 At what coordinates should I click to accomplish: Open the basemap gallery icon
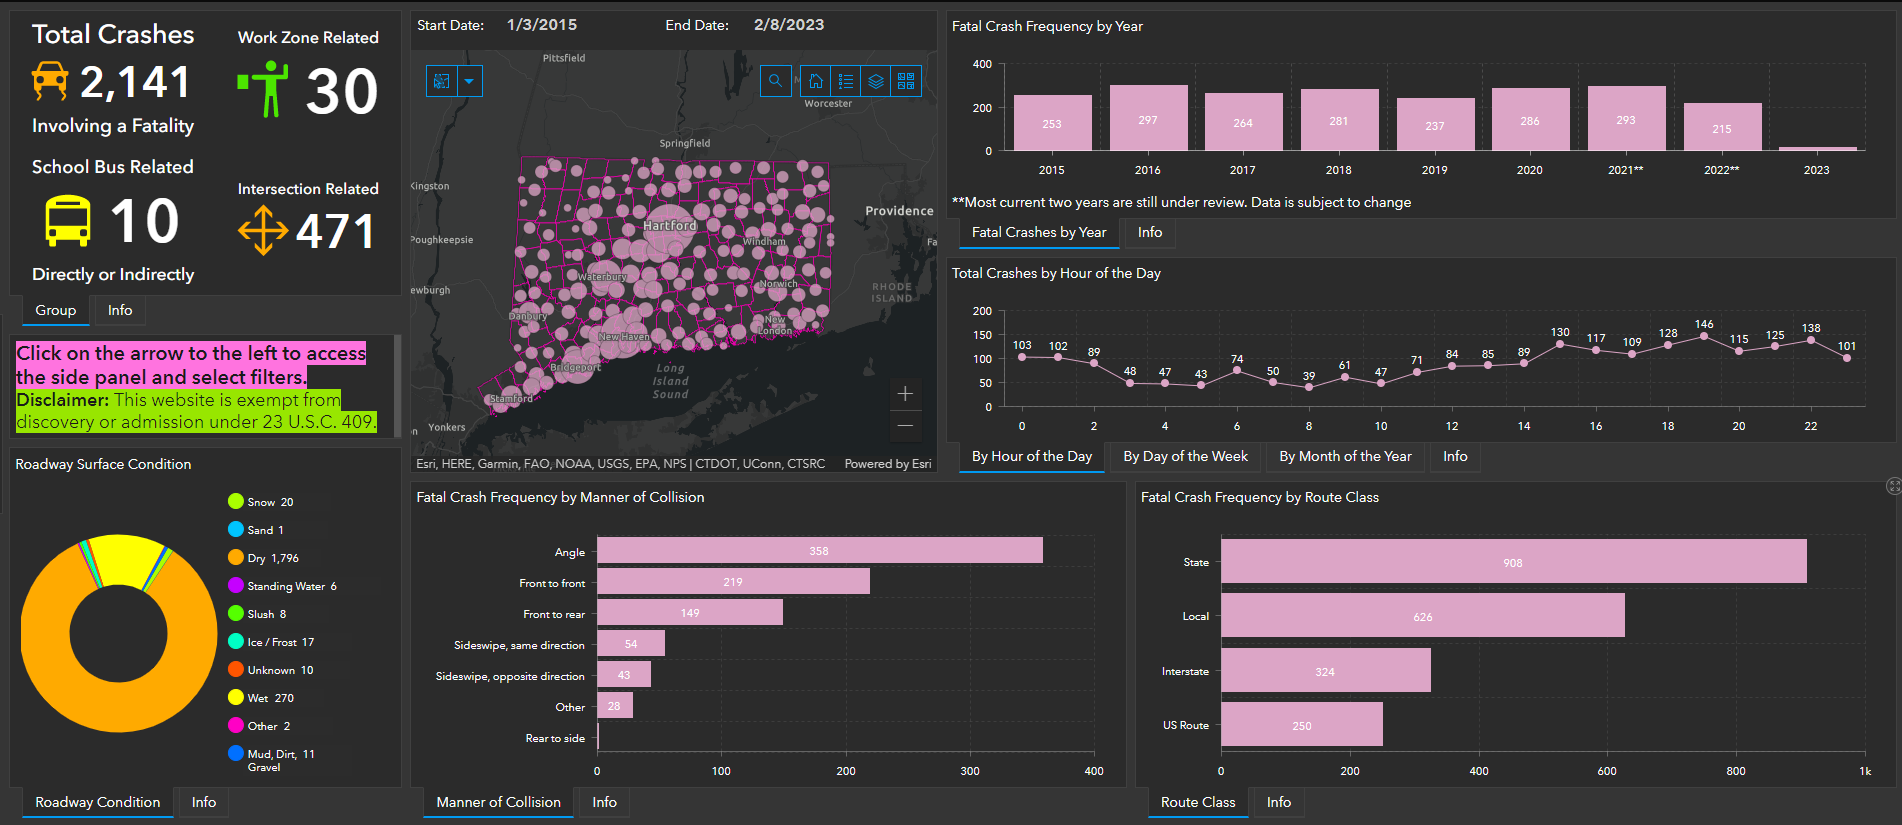coord(906,81)
